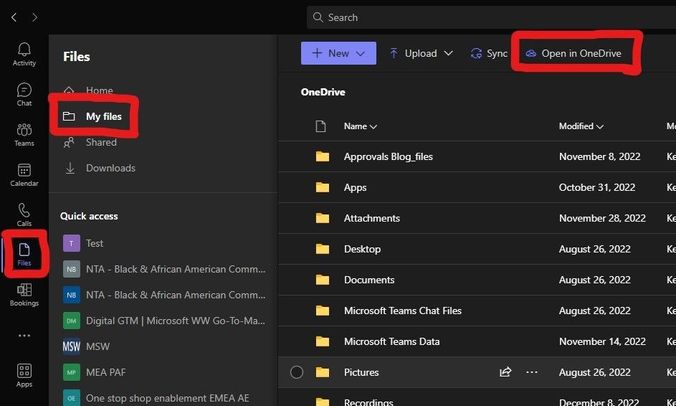The height and width of the screenshot is (406, 676).
Task: Click the November 28, 2022 date
Action: [x=602, y=218]
